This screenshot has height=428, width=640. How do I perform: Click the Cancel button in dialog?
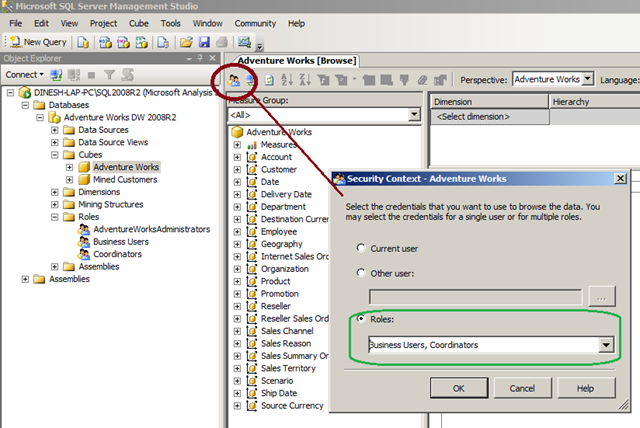pyautogui.click(x=522, y=388)
